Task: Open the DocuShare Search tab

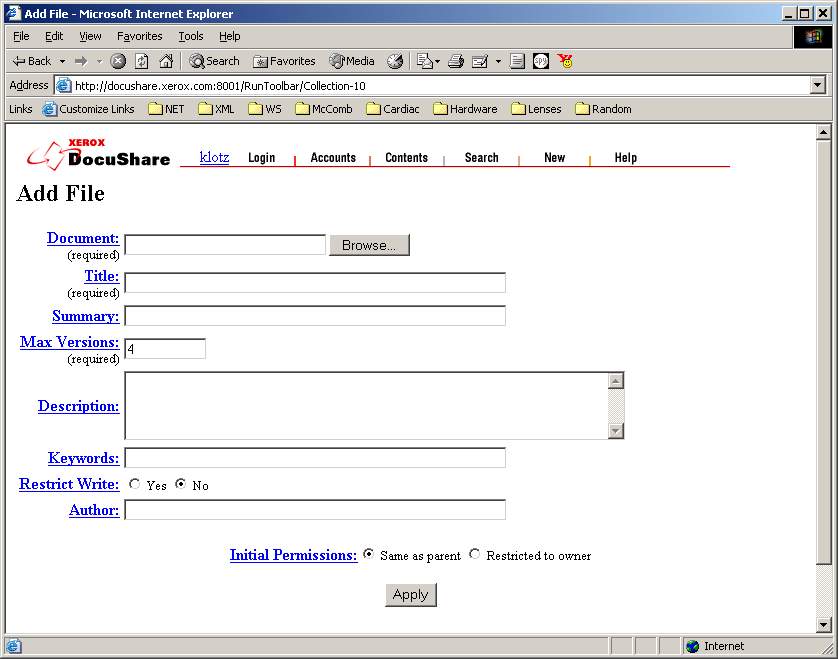Action: tap(482, 158)
